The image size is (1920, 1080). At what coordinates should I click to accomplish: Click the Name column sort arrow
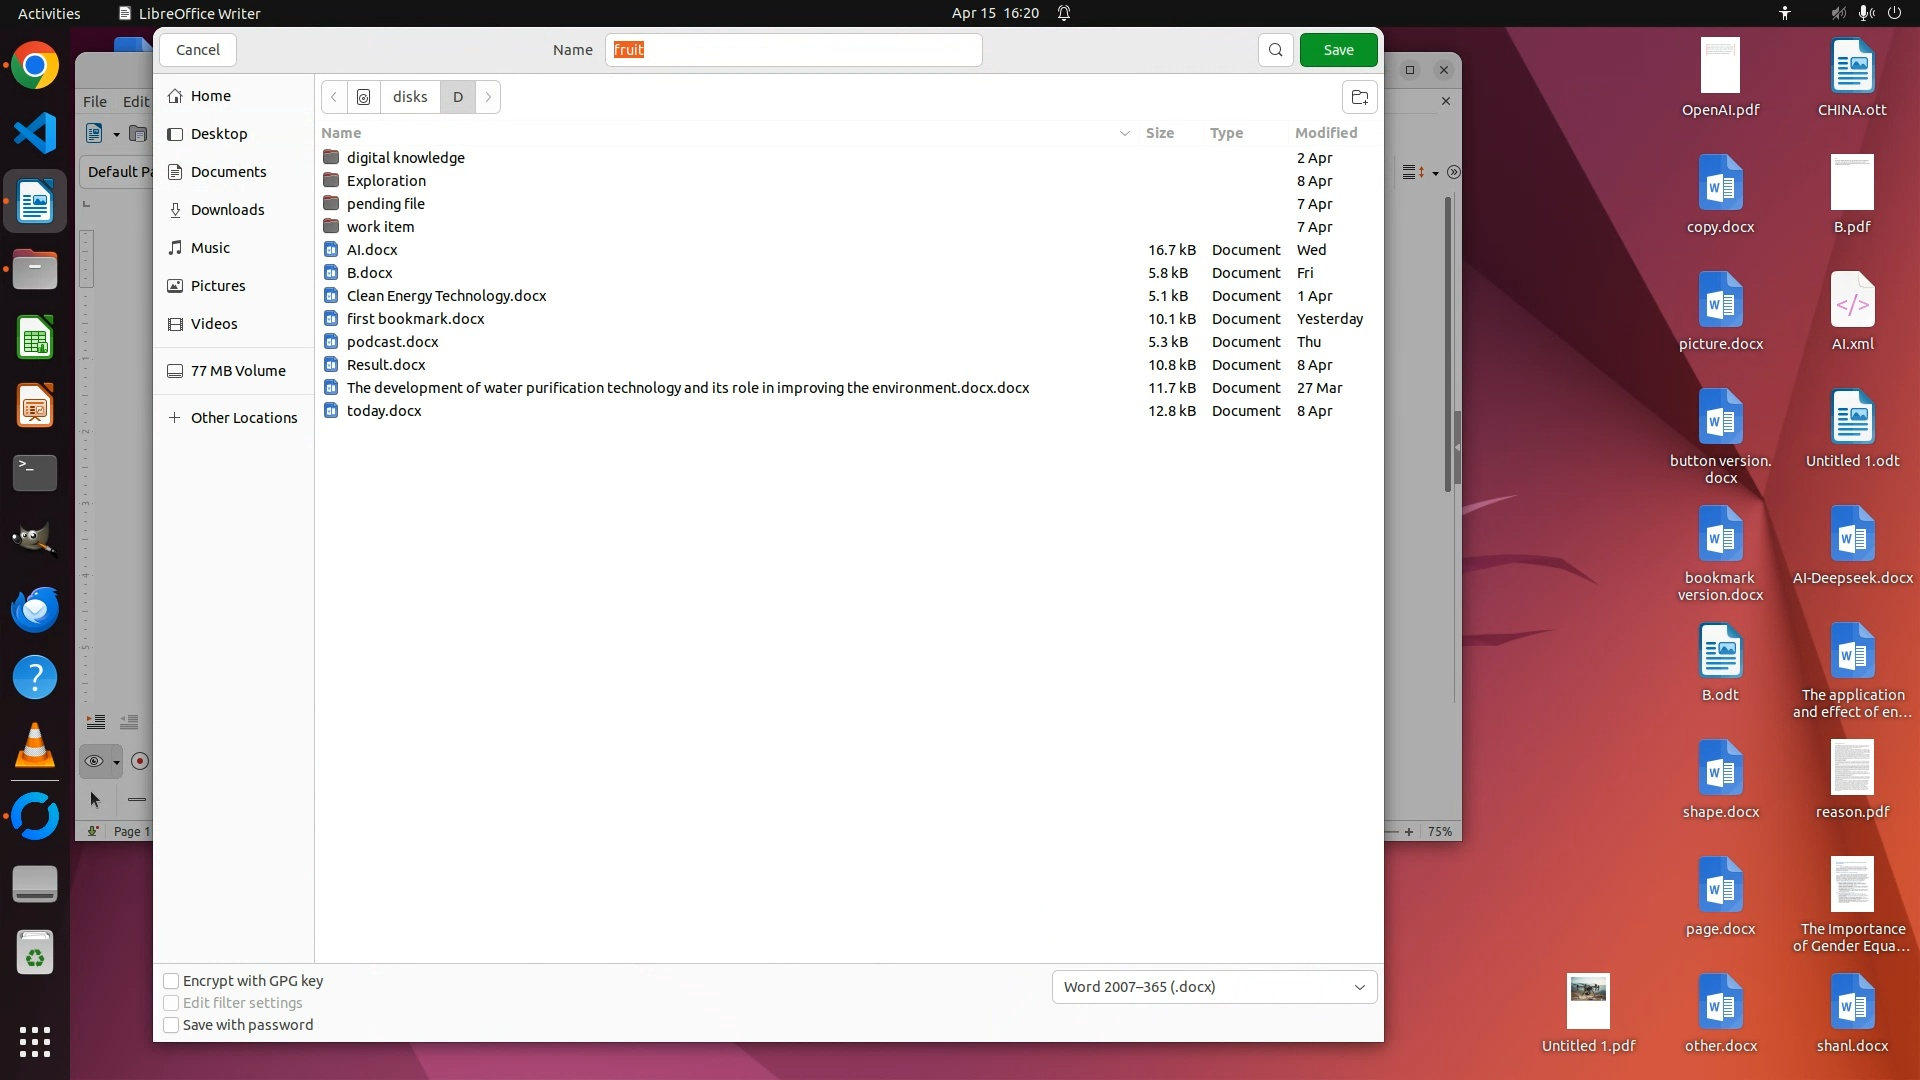[x=1124, y=133]
